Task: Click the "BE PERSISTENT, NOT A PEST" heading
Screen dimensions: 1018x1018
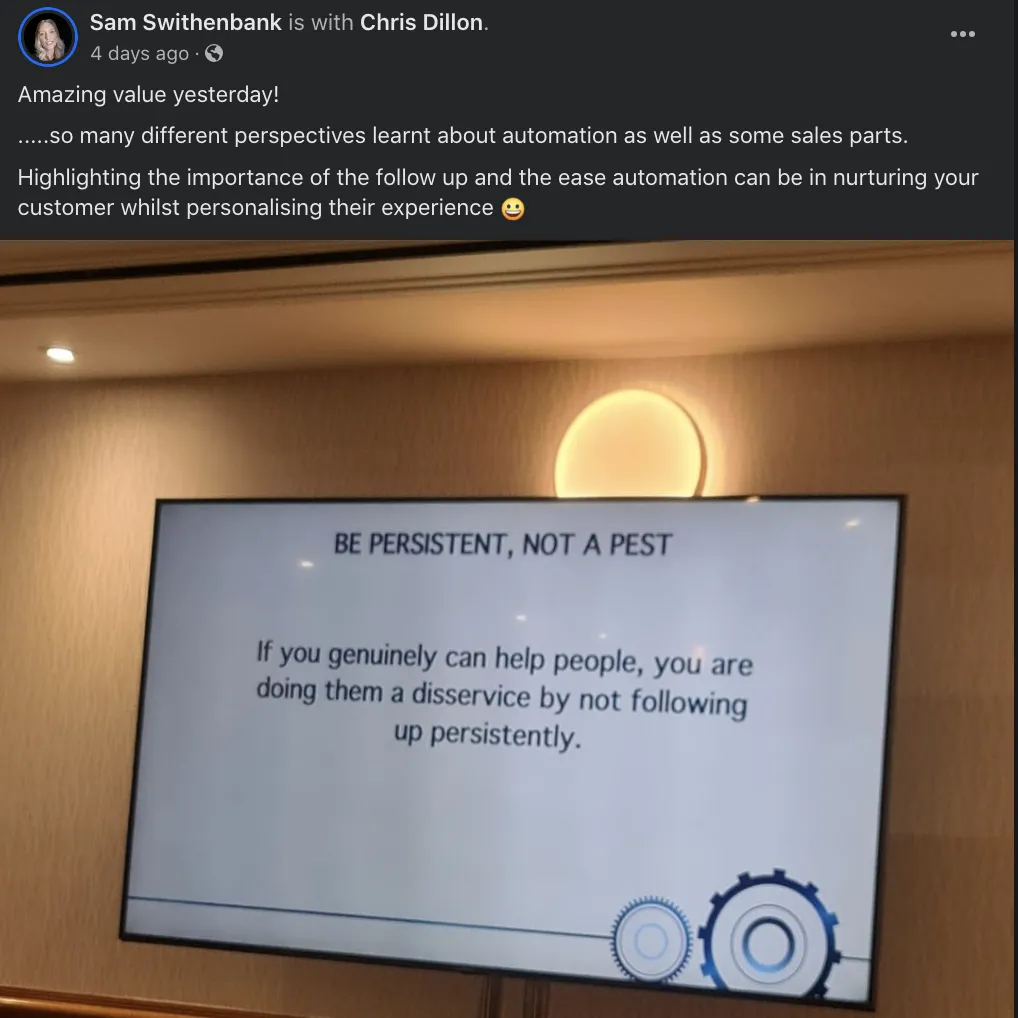Action: click(503, 544)
